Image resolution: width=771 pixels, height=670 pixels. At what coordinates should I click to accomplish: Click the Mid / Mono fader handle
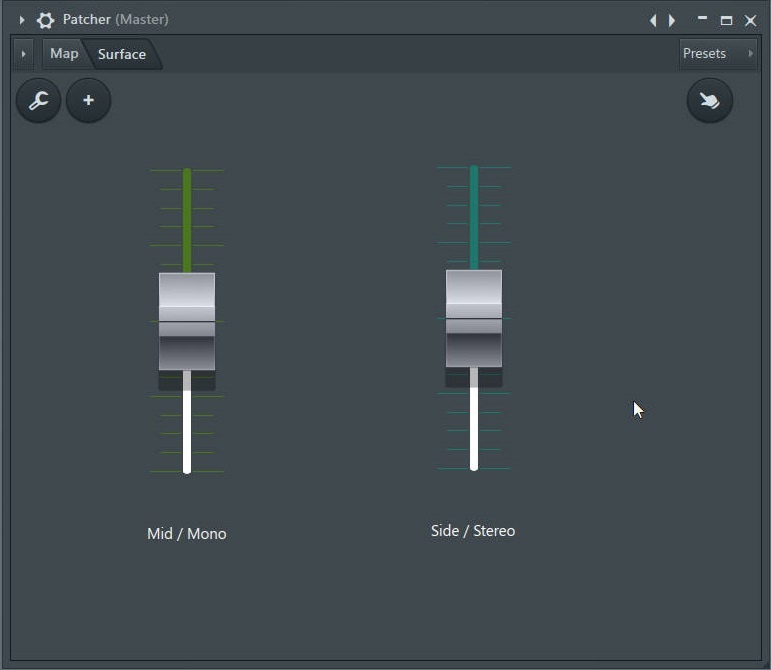coord(187,321)
